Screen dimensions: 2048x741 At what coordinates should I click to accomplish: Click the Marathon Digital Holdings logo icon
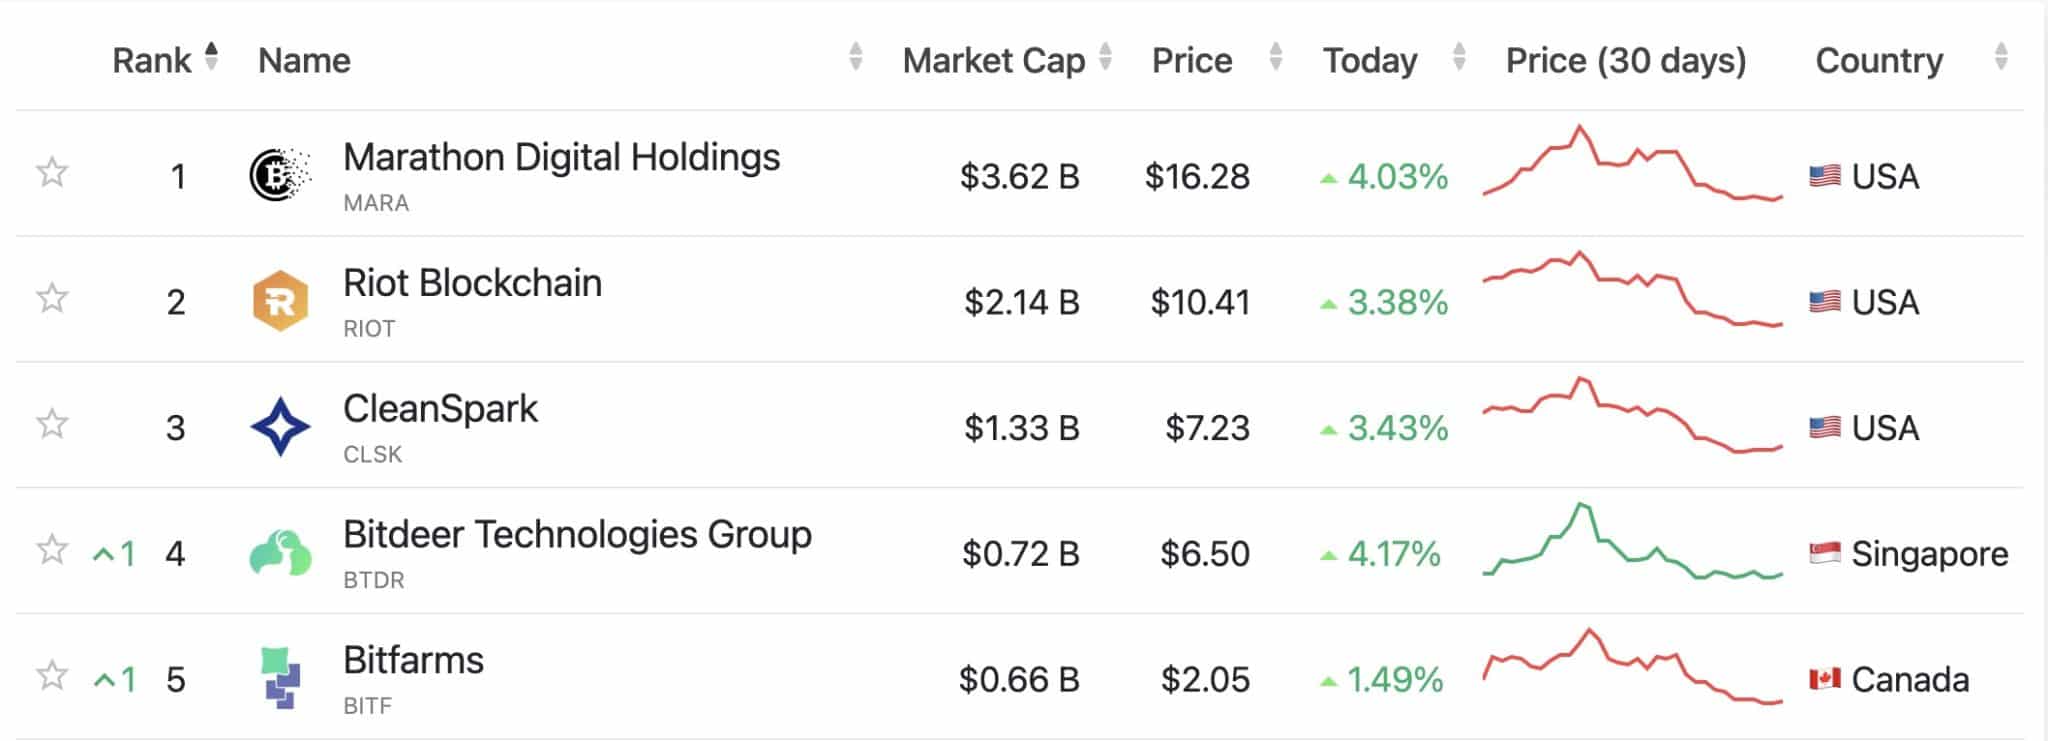(280, 175)
